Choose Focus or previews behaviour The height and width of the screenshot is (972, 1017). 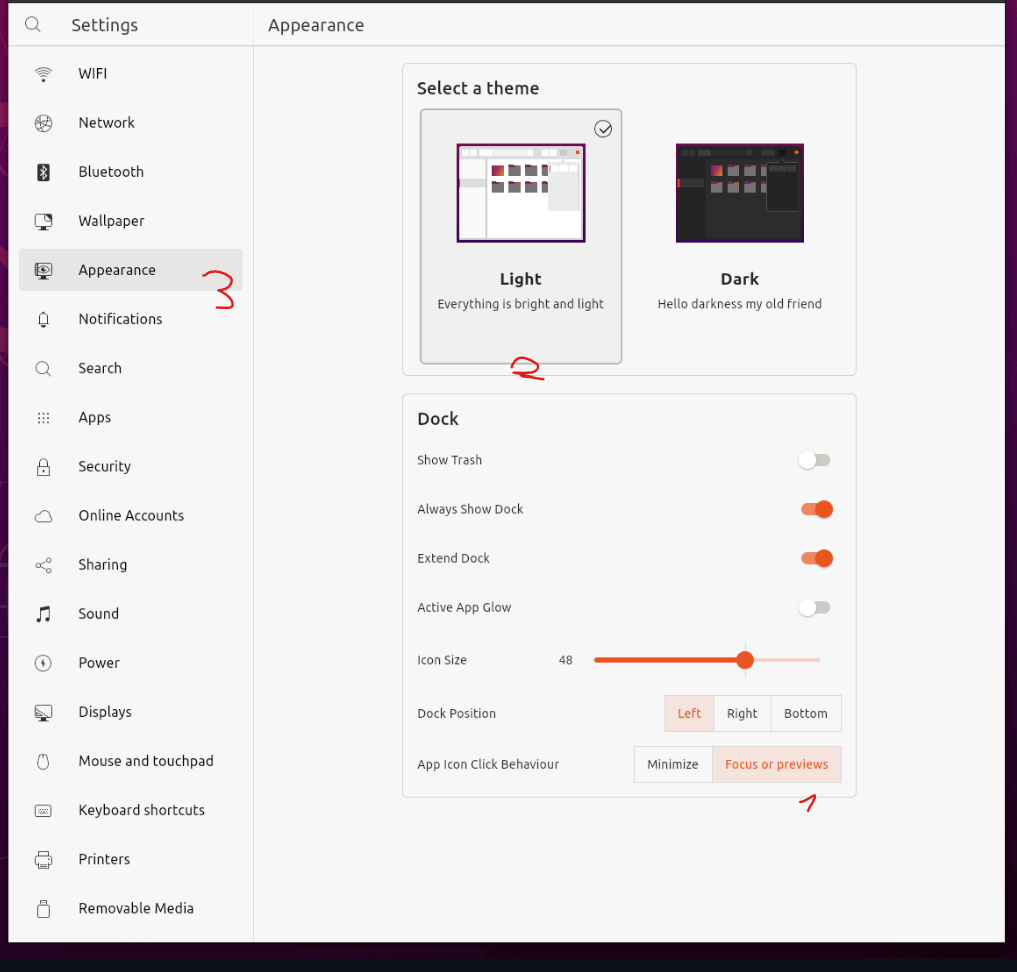point(777,765)
